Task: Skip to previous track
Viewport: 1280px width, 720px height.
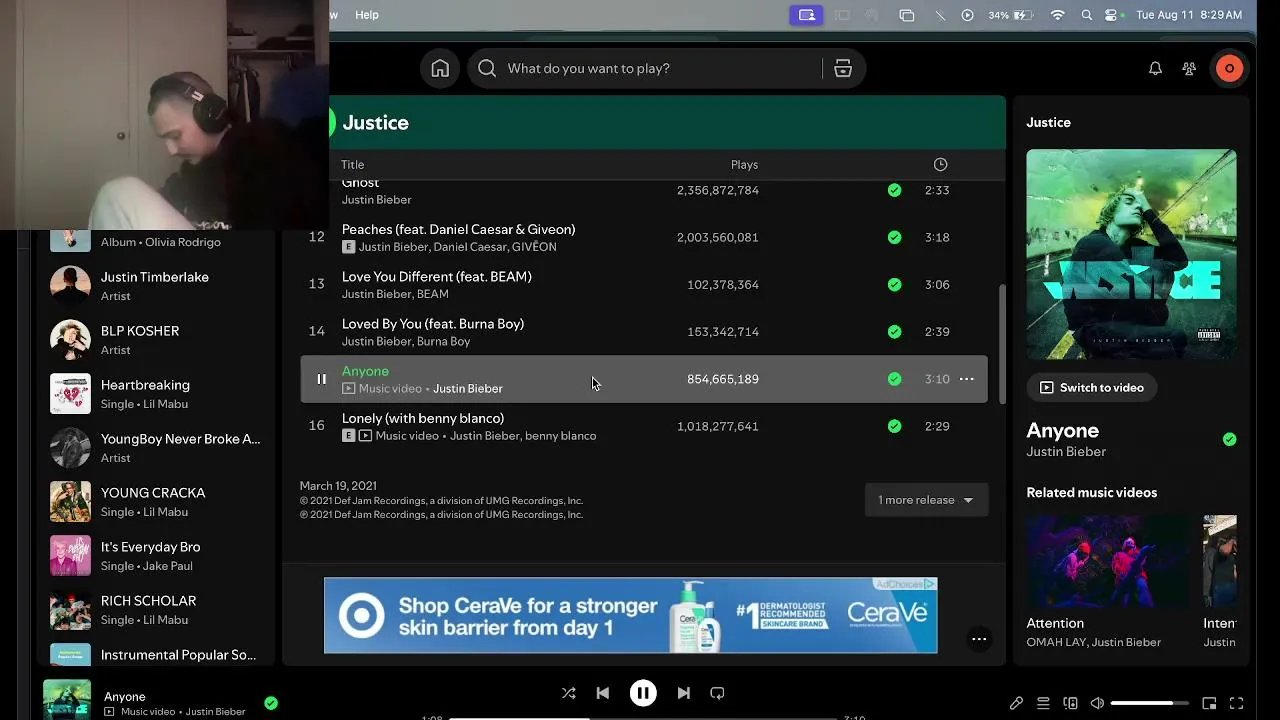Action: (602, 693)
